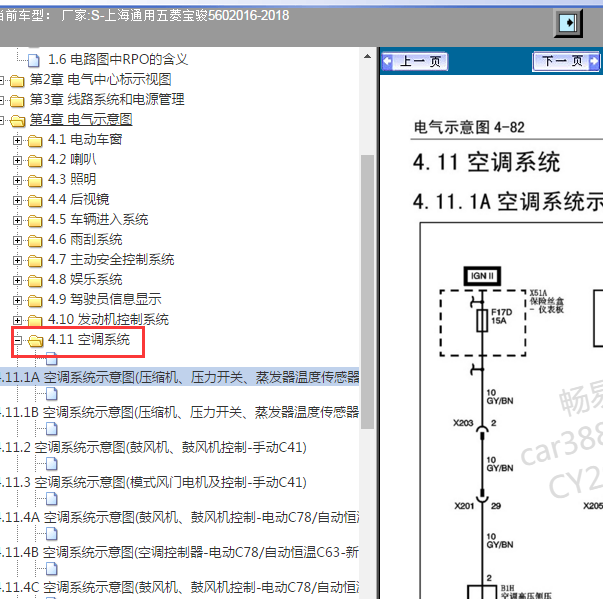This screenshot has width=603, height=599.
Task: Click the tree panel vertical scrollbar thumb
Action: coord(367,292)
